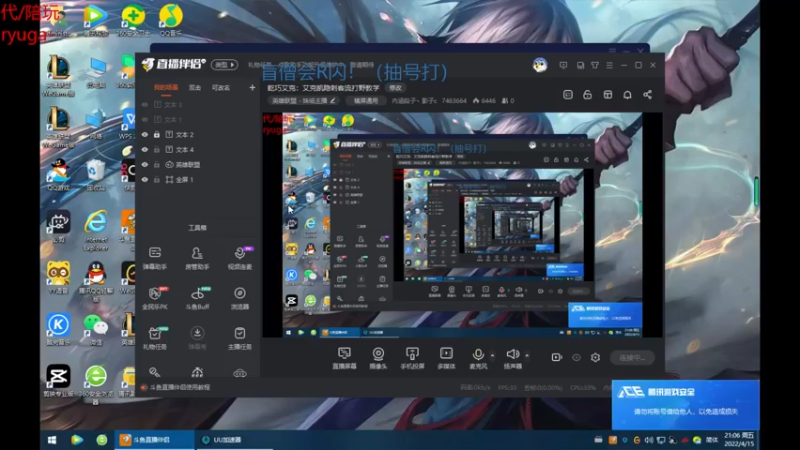Add a 手机投屏 source

point(412,358)
